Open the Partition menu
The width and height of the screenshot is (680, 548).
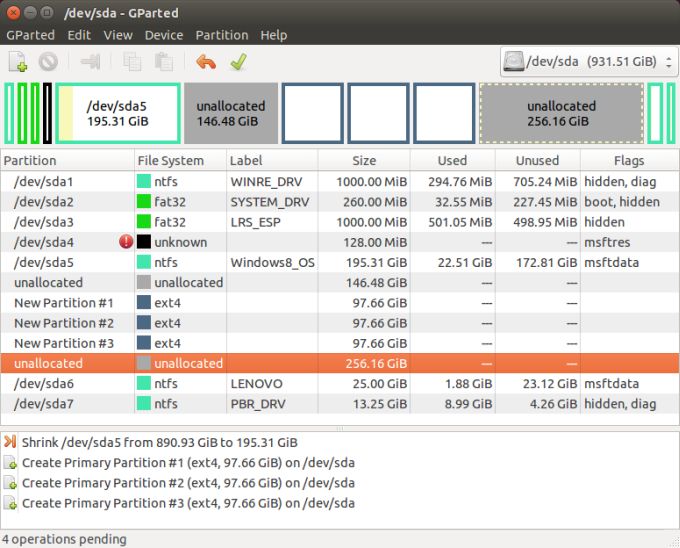point(222,35)
